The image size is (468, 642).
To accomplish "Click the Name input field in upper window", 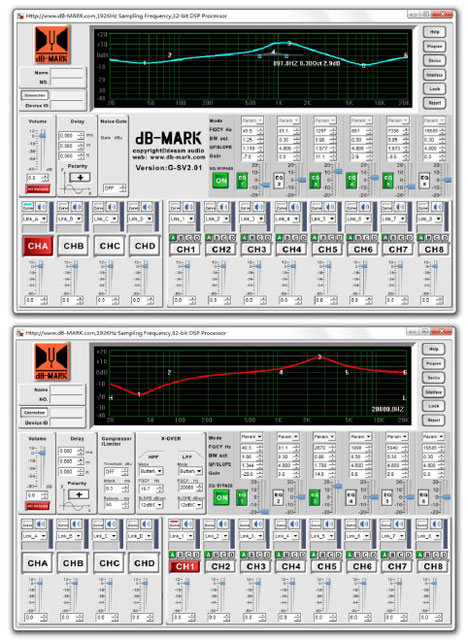I will [68, 72].
